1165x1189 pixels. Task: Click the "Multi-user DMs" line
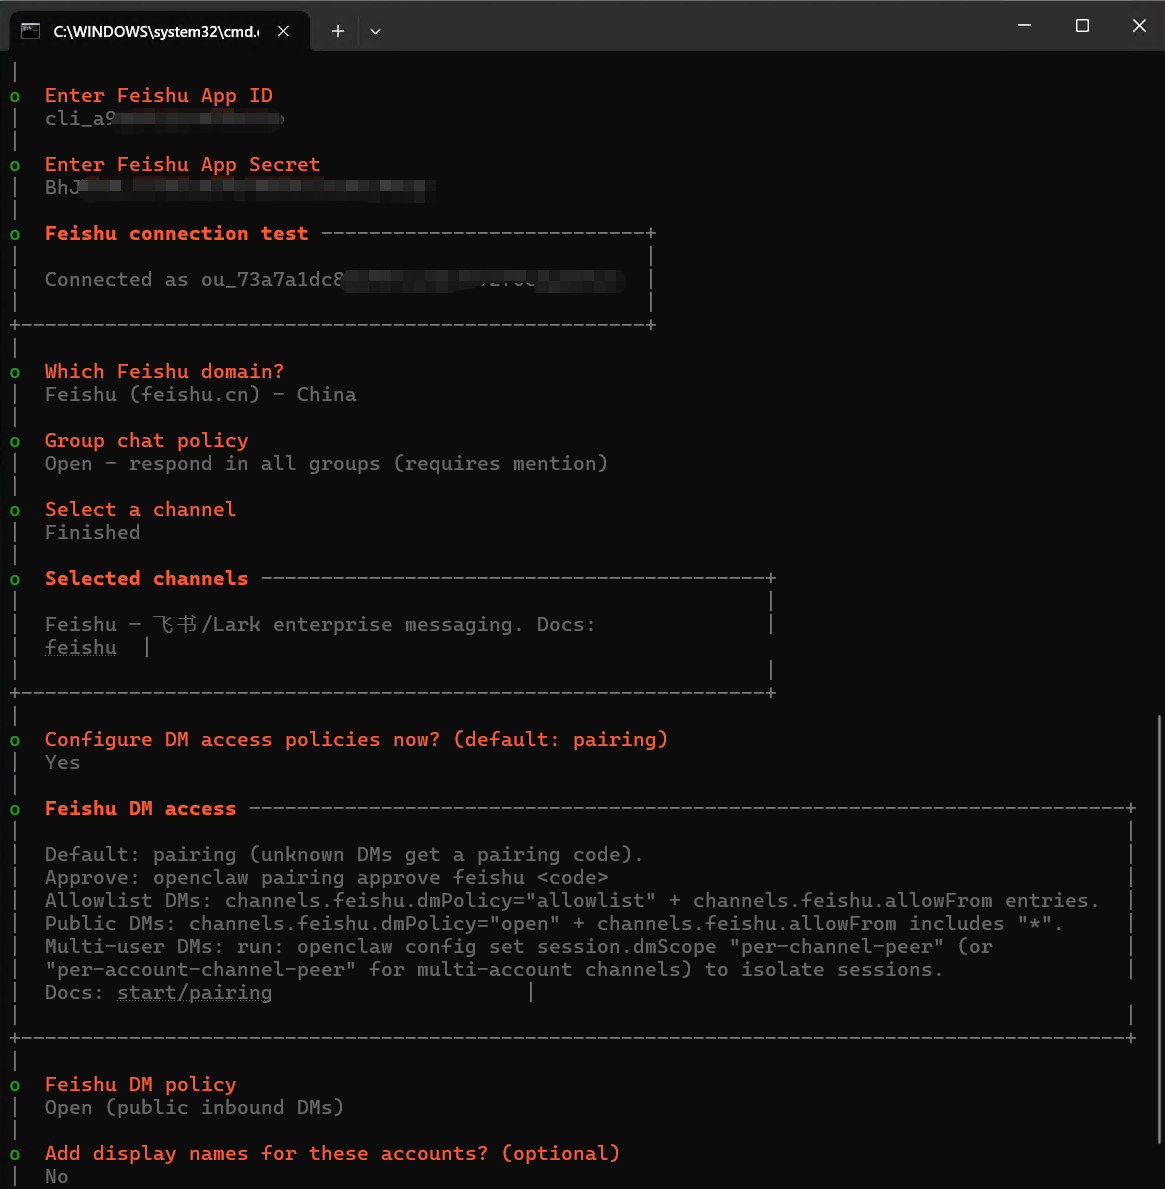[x=518, y=946]
